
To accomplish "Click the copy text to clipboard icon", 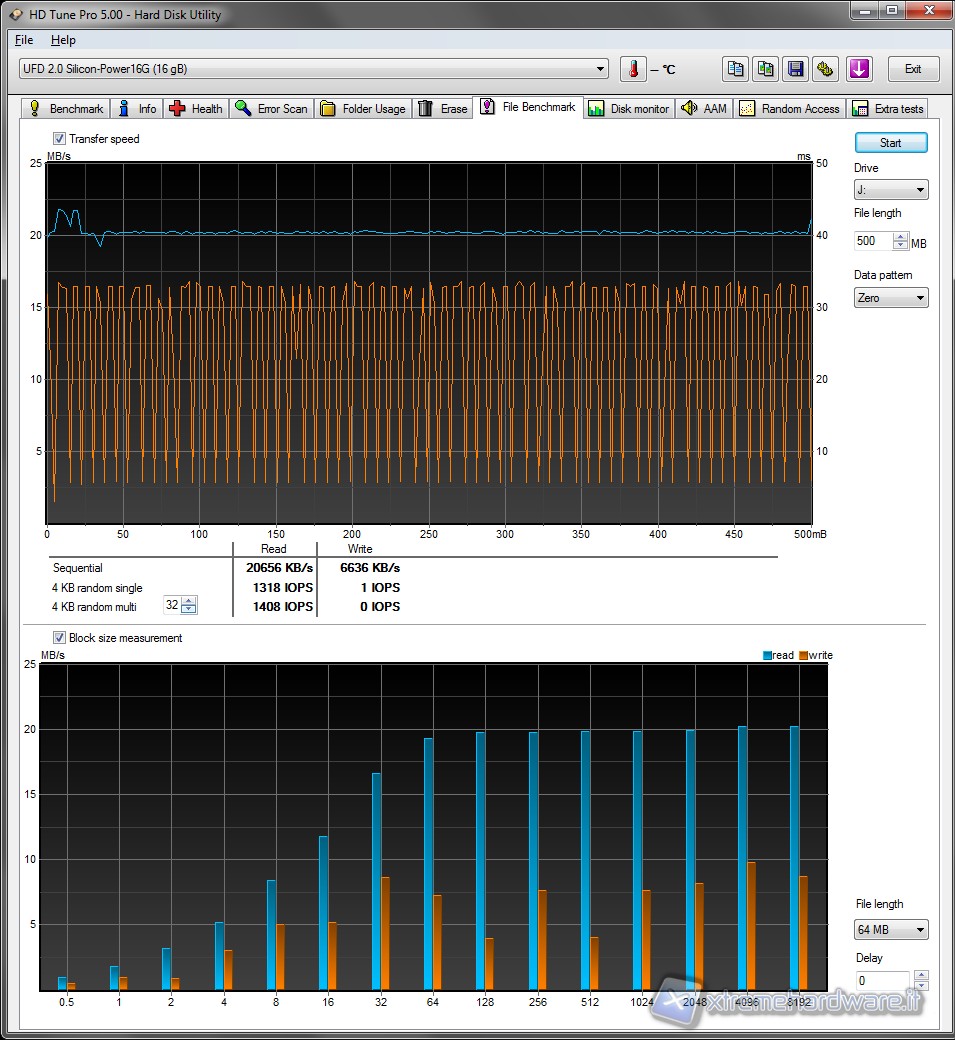I will pos(736,69).
